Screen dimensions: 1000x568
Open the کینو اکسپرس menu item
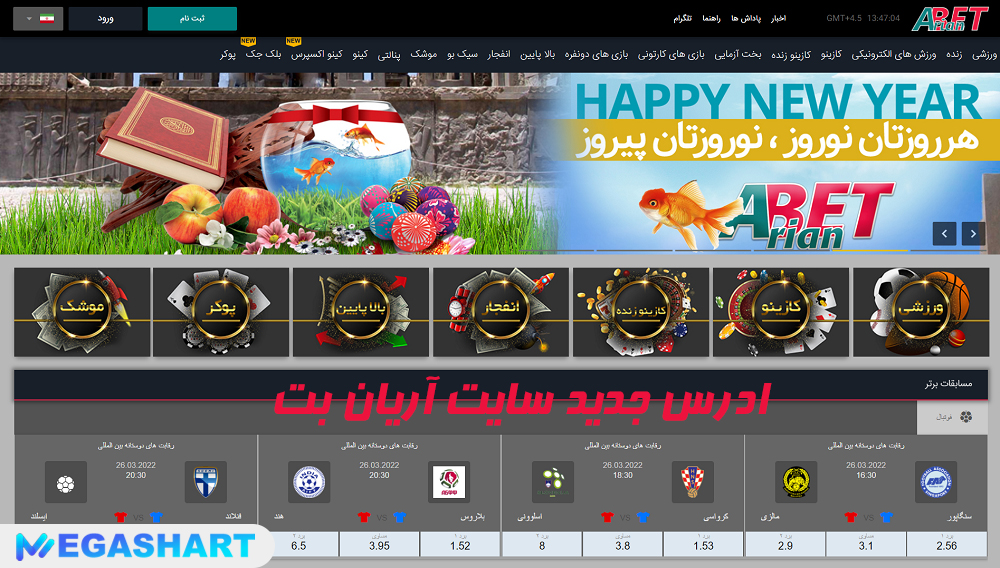pos(317,55)
